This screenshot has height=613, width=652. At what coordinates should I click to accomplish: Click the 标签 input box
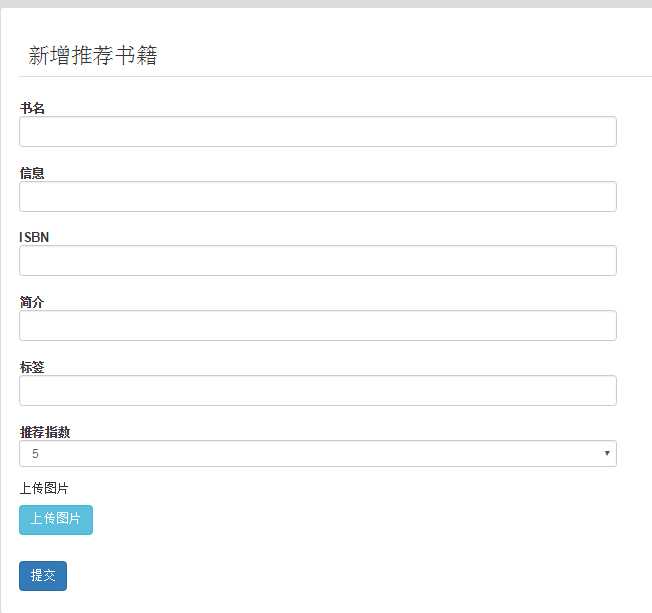pyautogui.click(x=317, y=391)
